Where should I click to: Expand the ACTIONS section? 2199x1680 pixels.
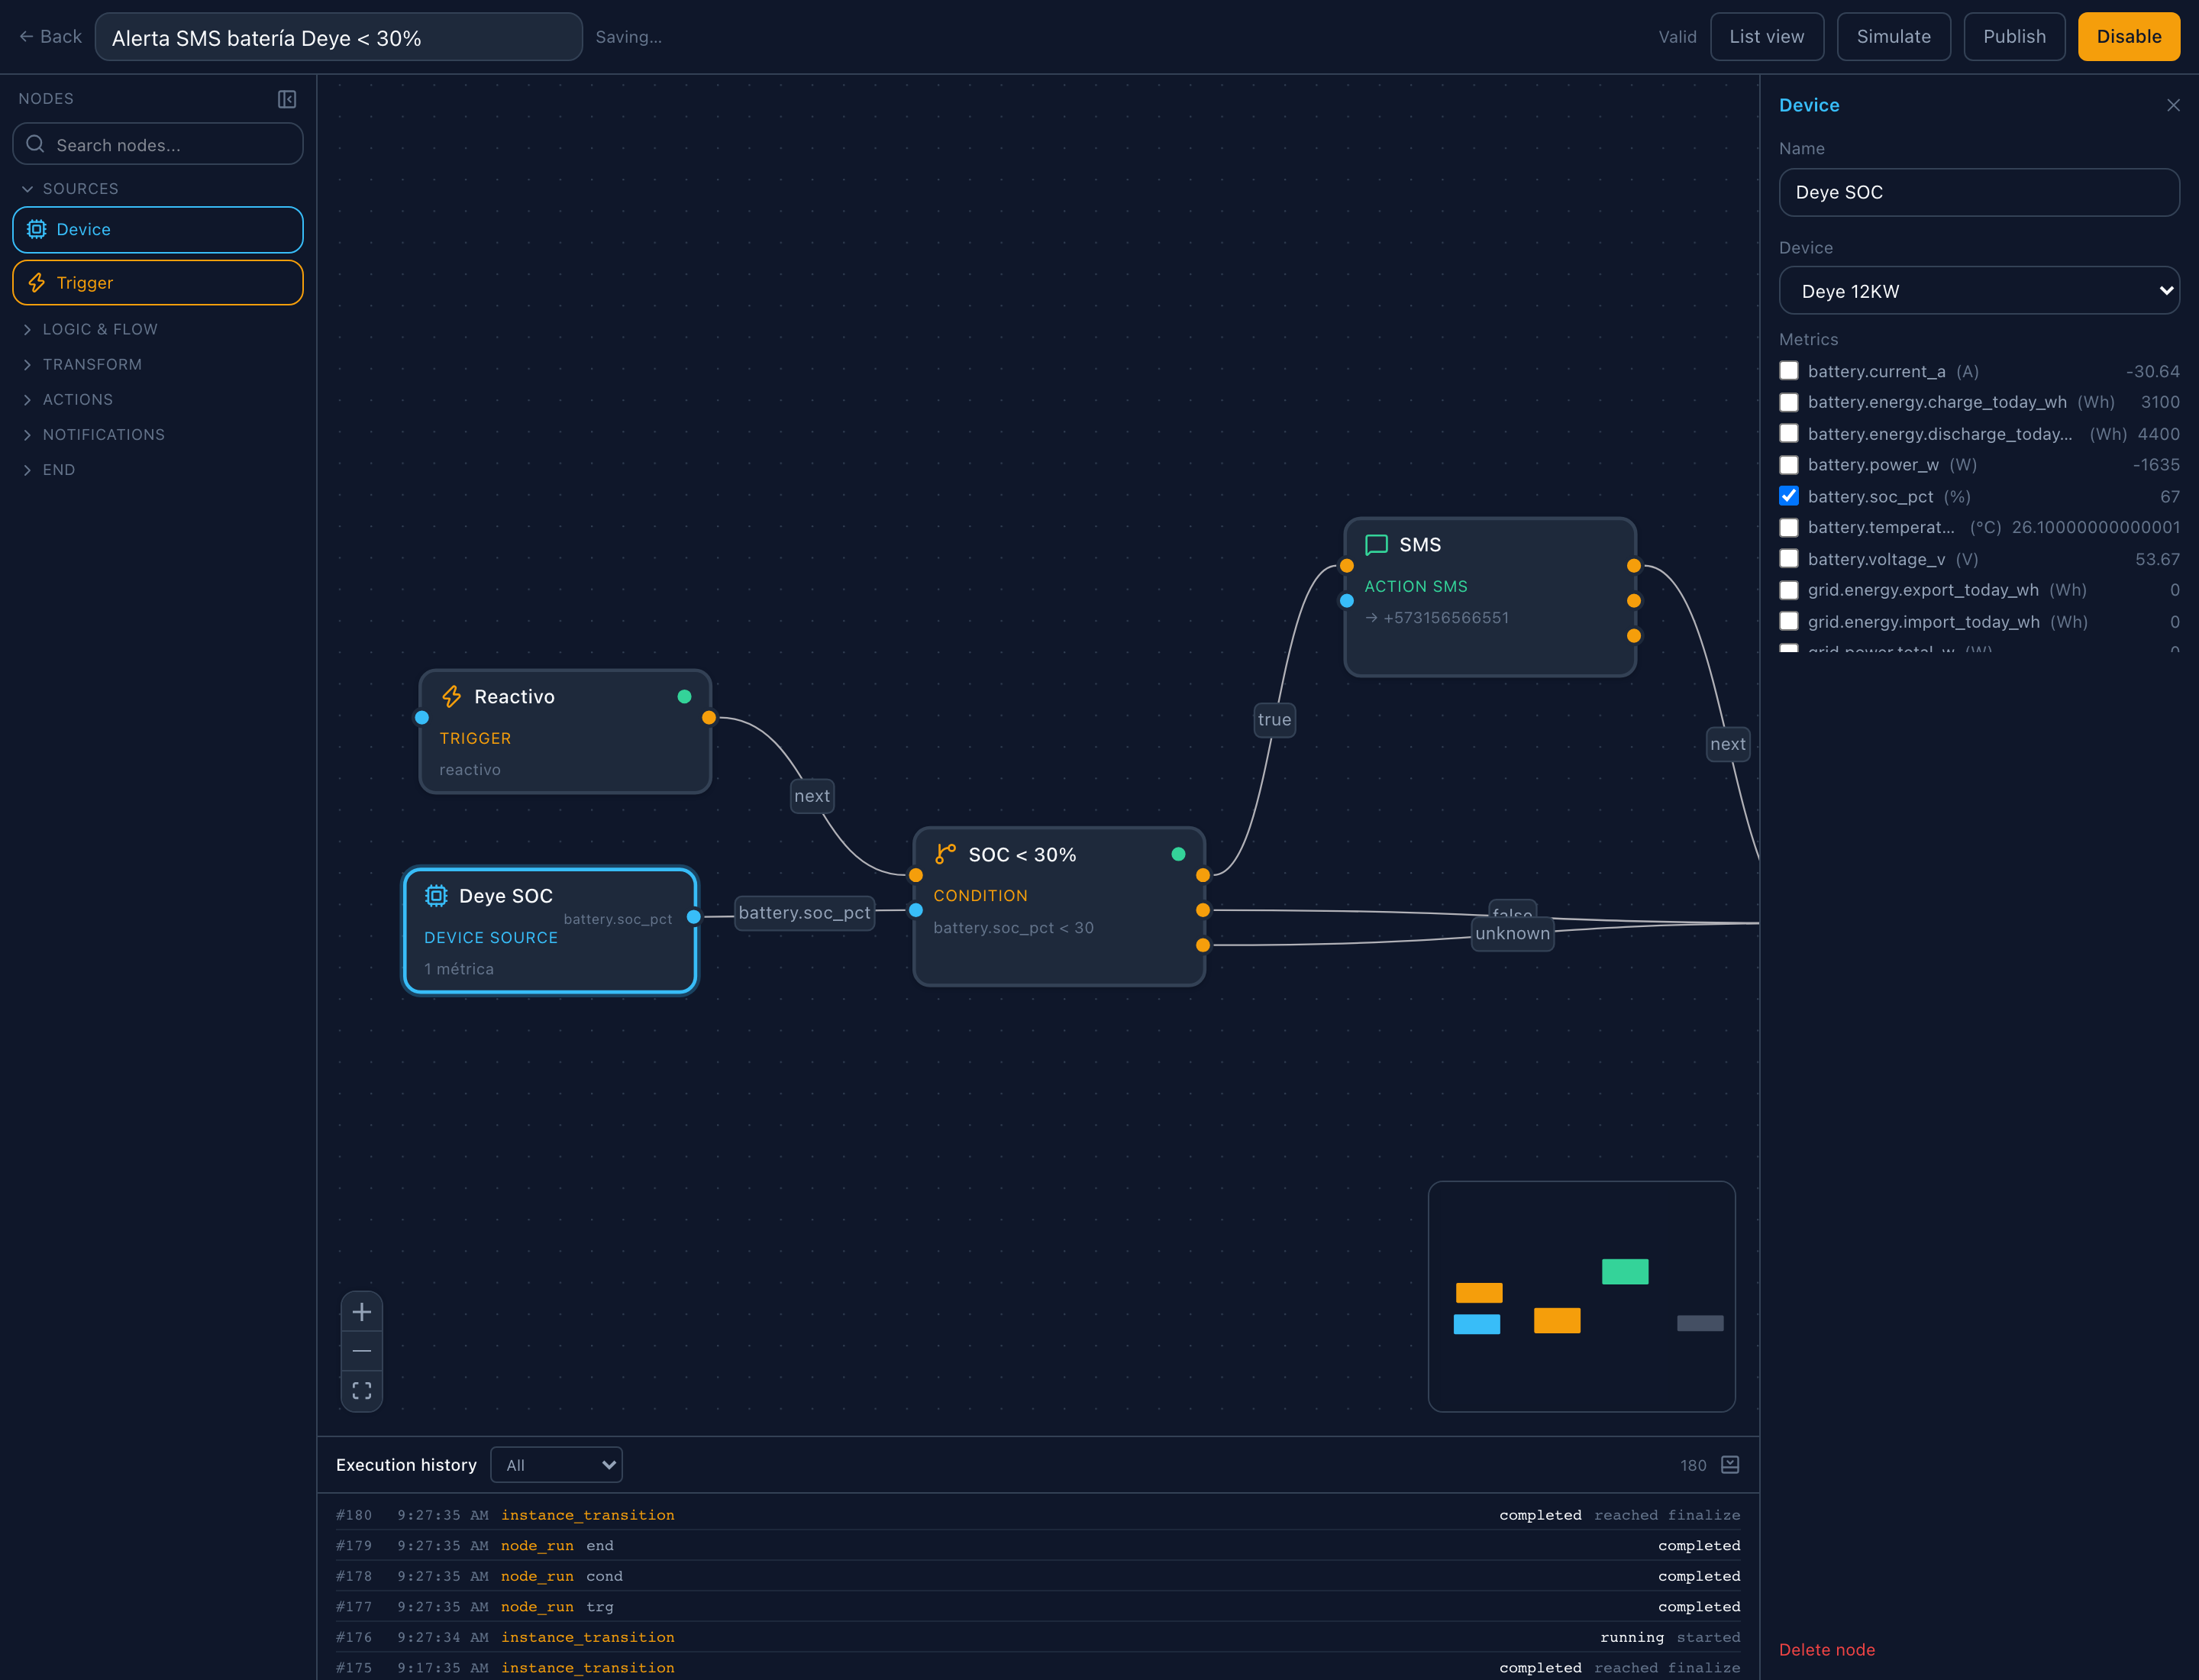point(67,399)
